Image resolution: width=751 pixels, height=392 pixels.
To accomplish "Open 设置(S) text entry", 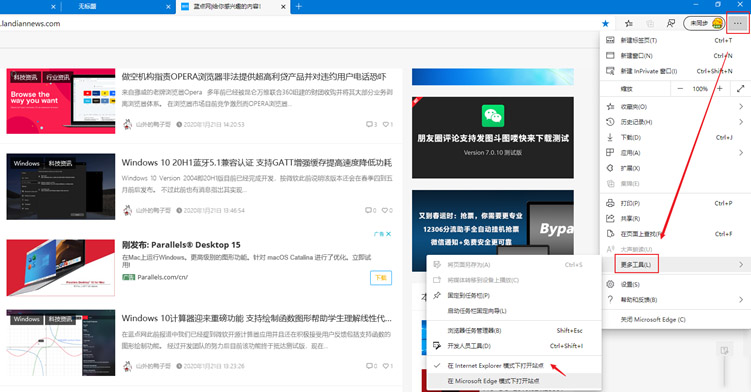I will click(630, 285).
